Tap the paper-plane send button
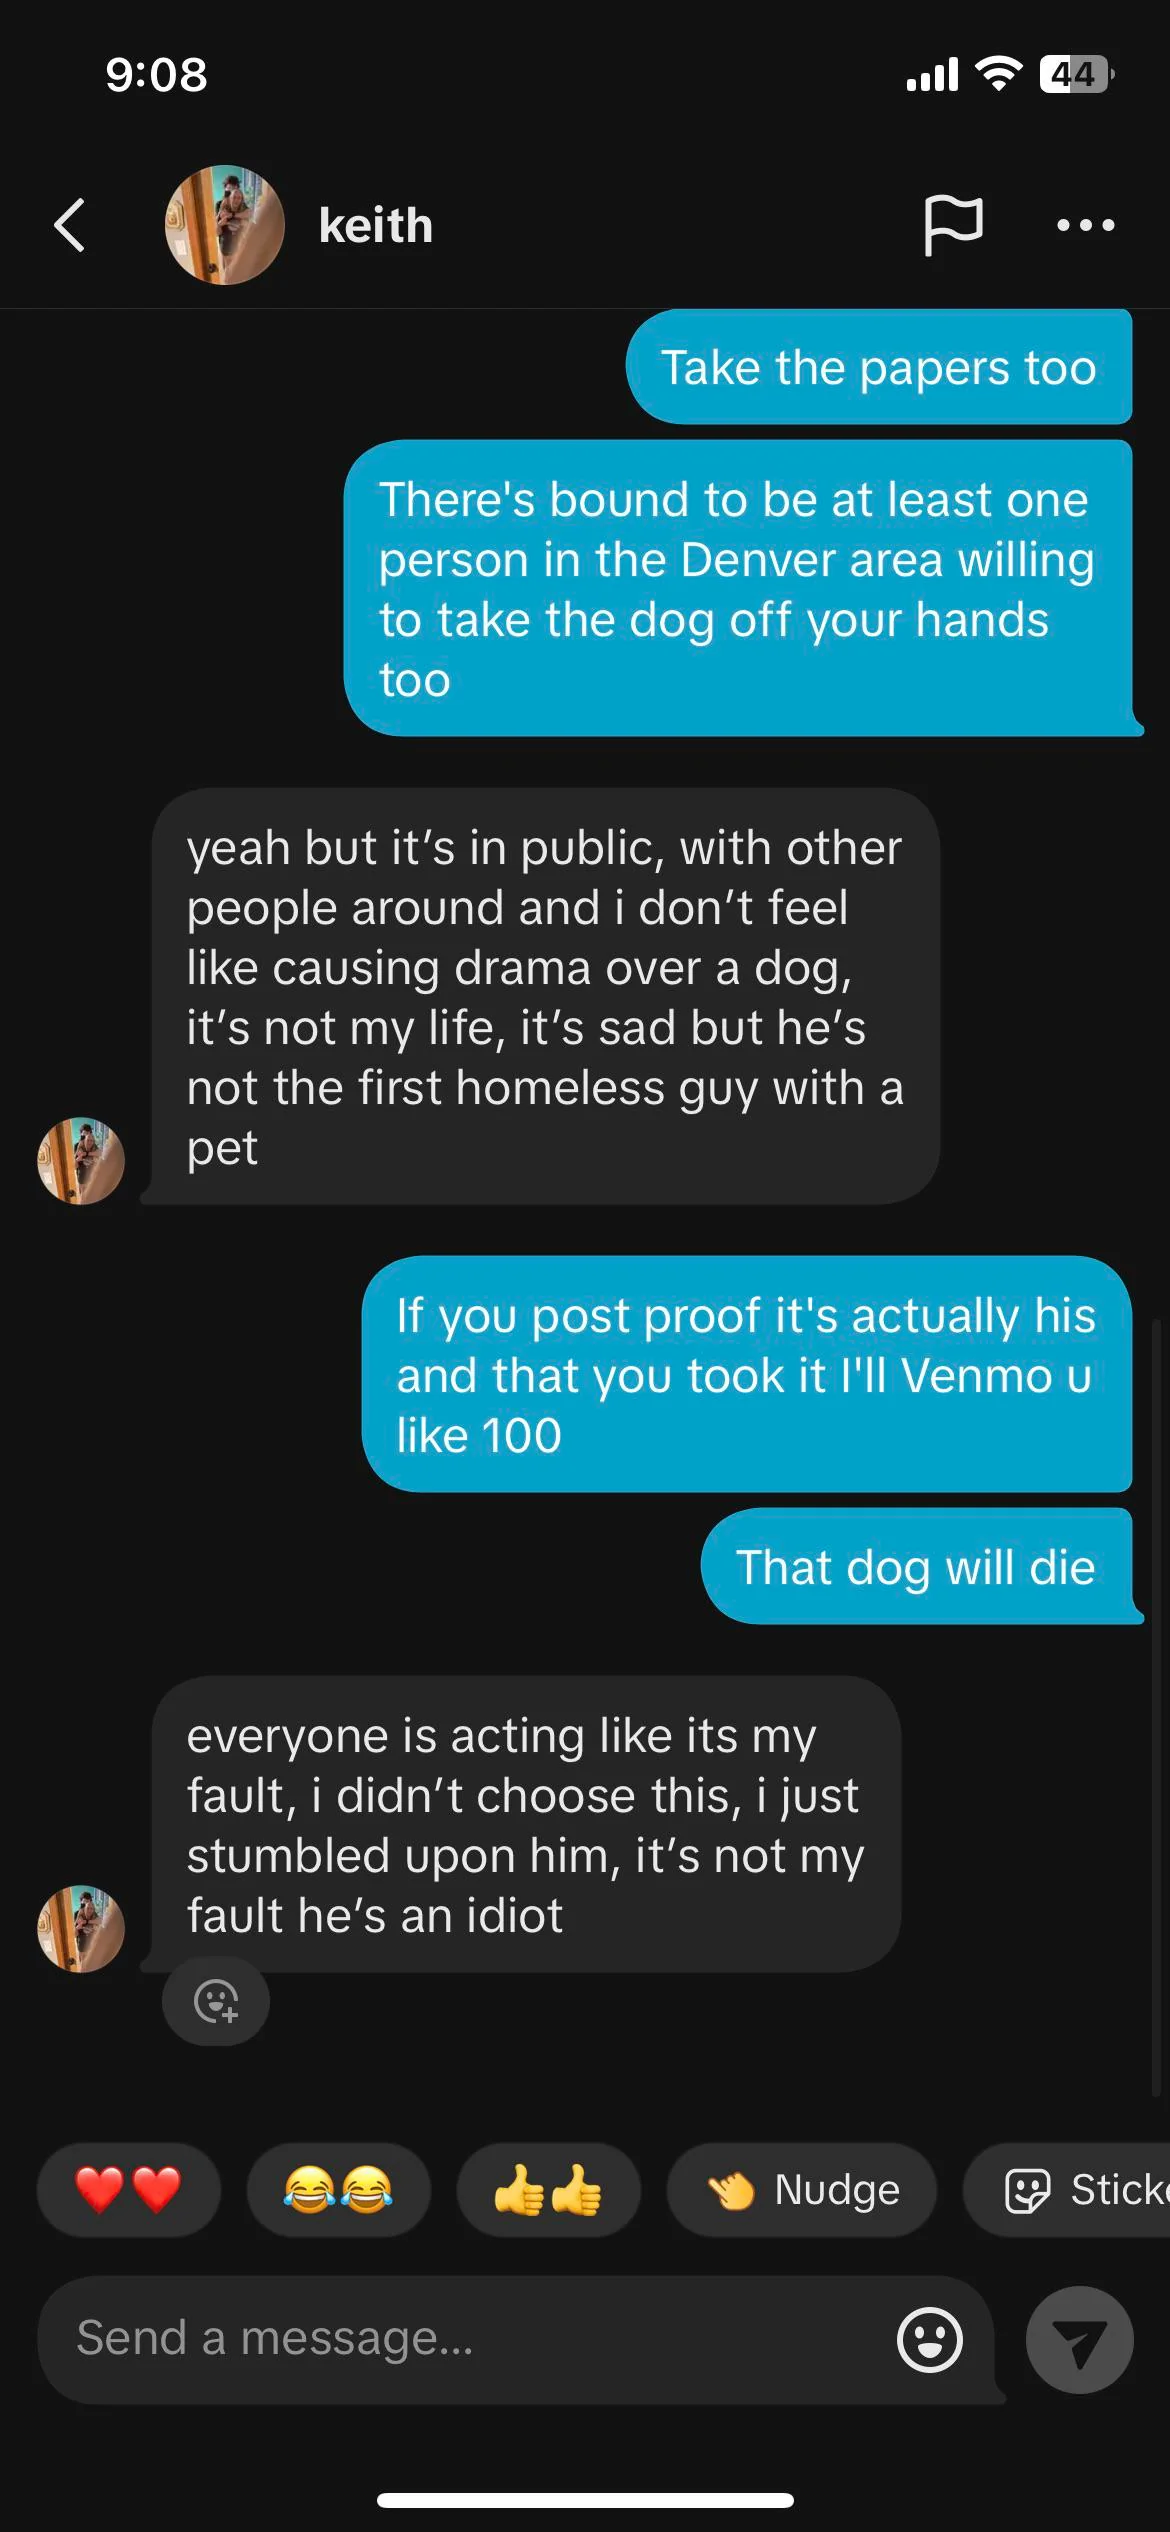Viewport: 1170px width, 2532px height. (x=1080, y=2340)
